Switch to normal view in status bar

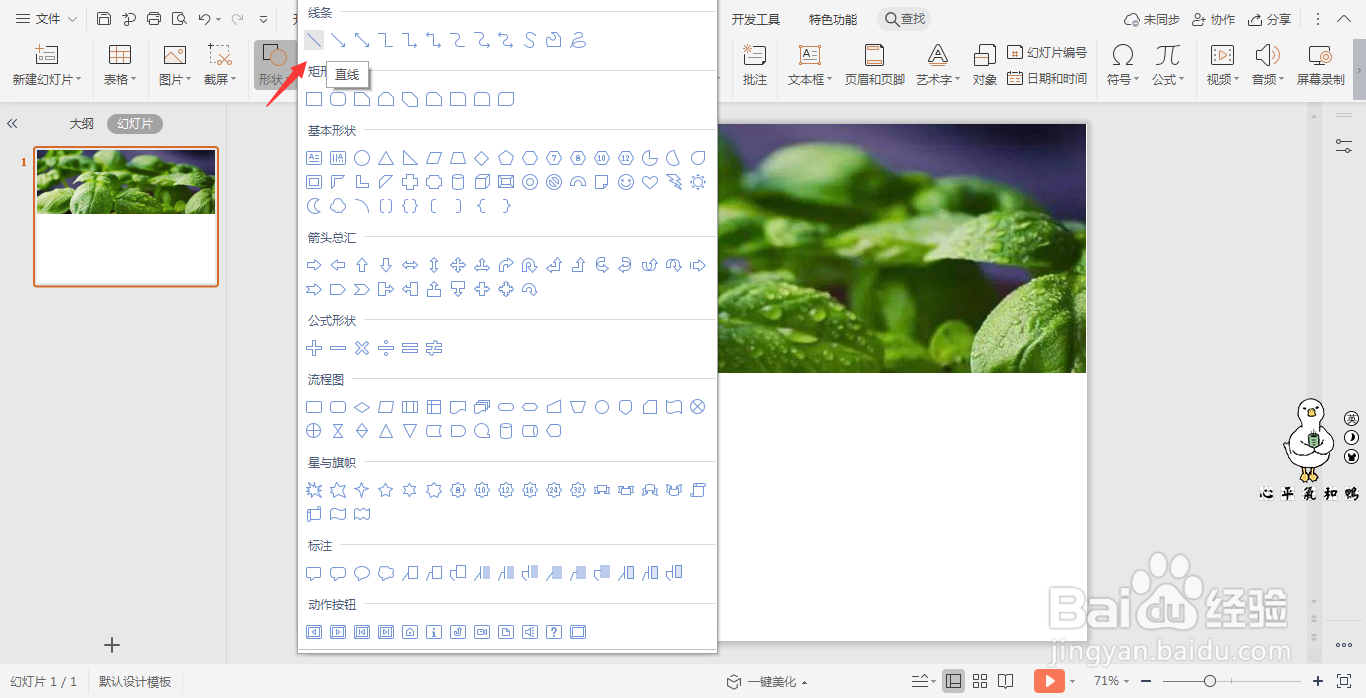(953, 681)
